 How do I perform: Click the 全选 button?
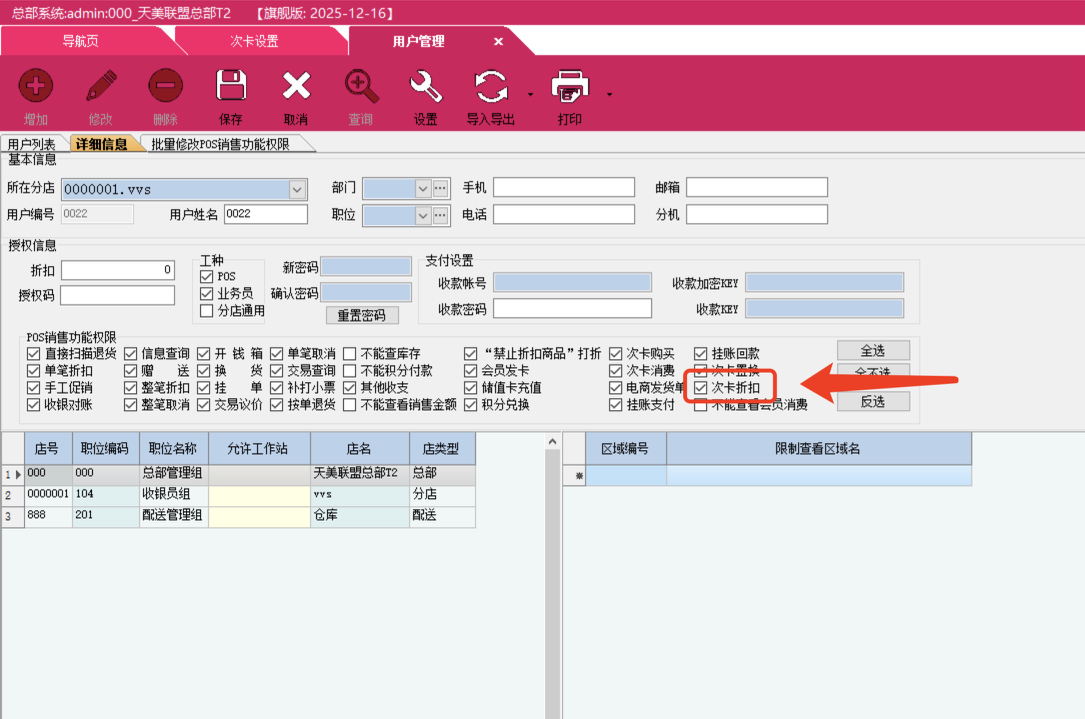[872, 351]
